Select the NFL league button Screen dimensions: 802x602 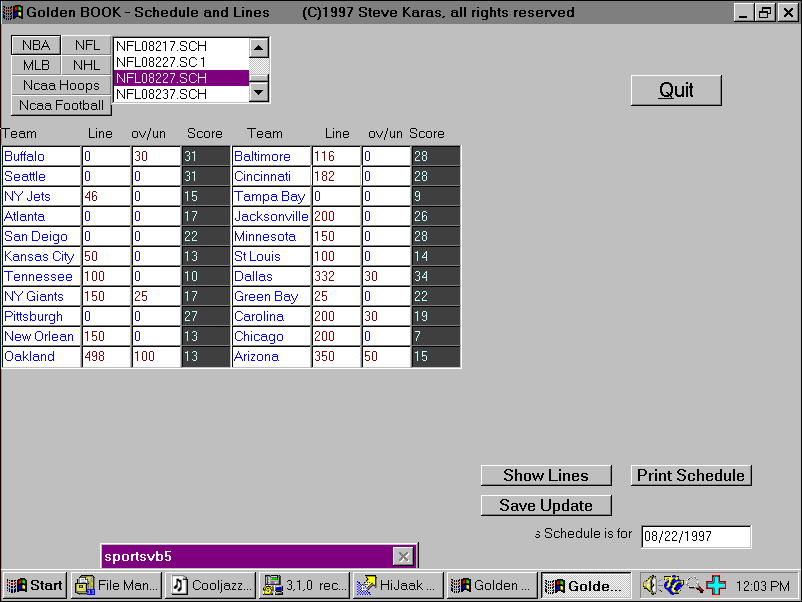pyautogui.click(x=86, y=45)
